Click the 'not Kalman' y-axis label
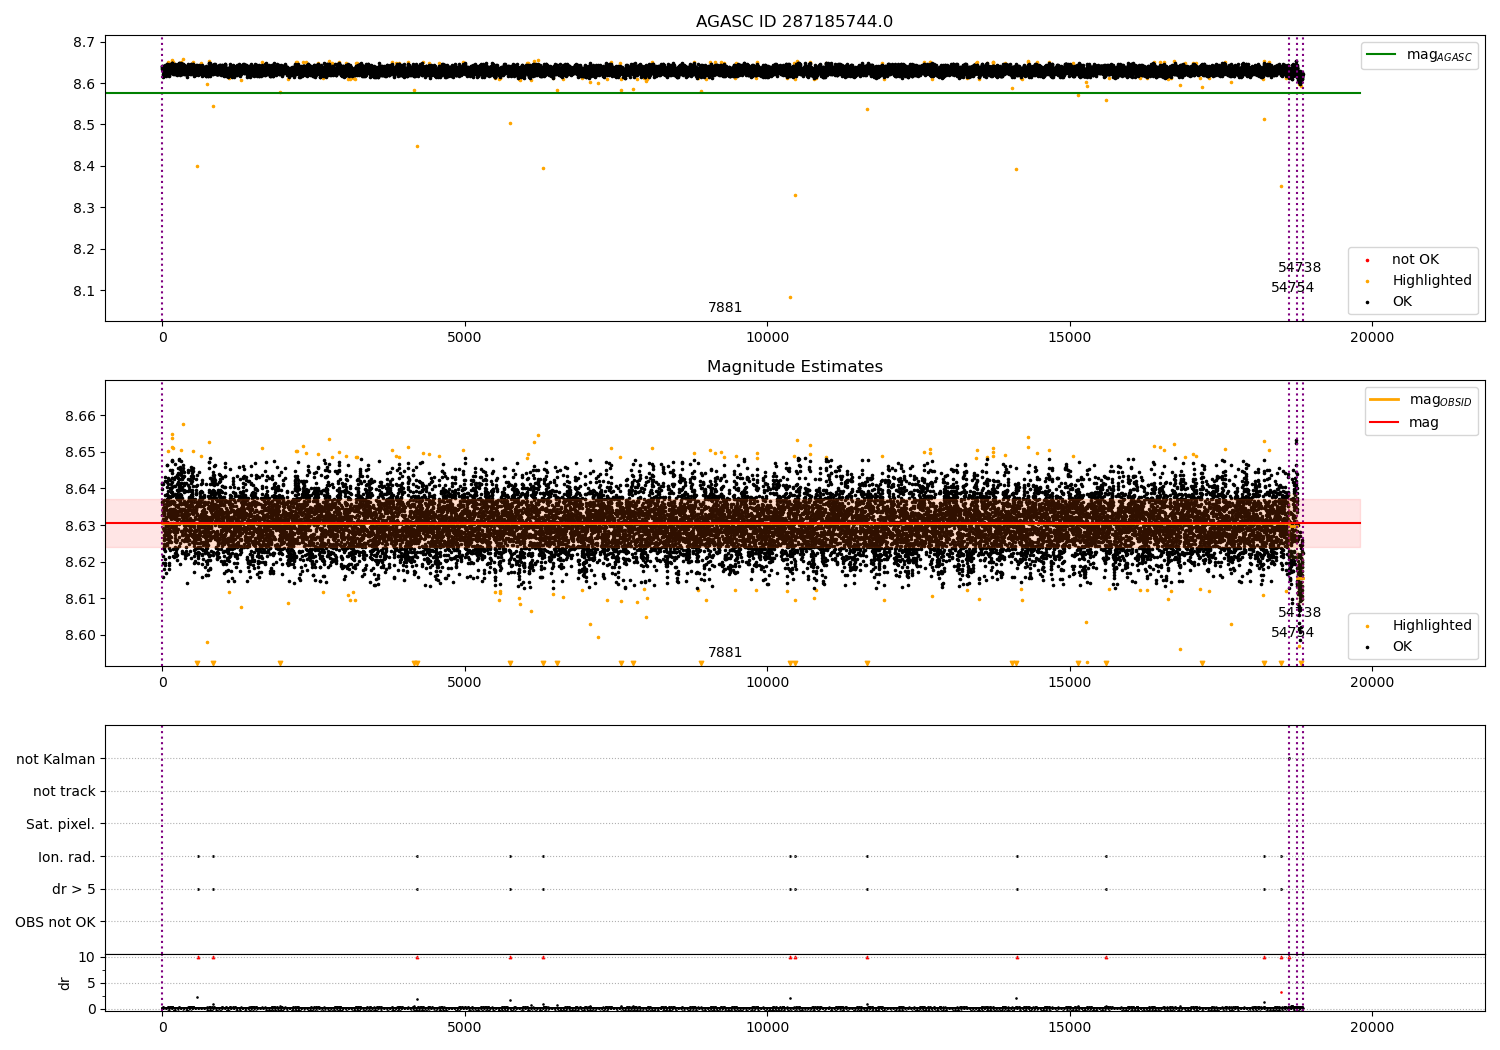 pos(56,759)
